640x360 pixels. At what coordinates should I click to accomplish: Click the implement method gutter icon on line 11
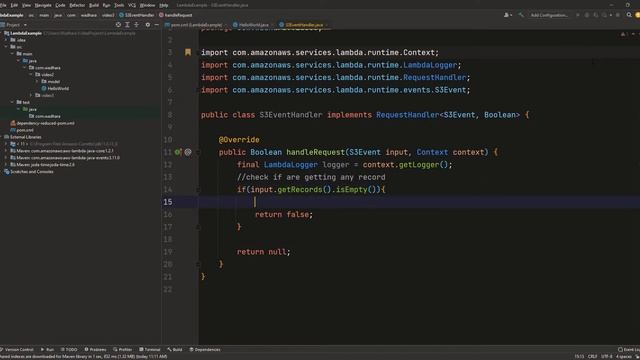[x=178, y=152]
